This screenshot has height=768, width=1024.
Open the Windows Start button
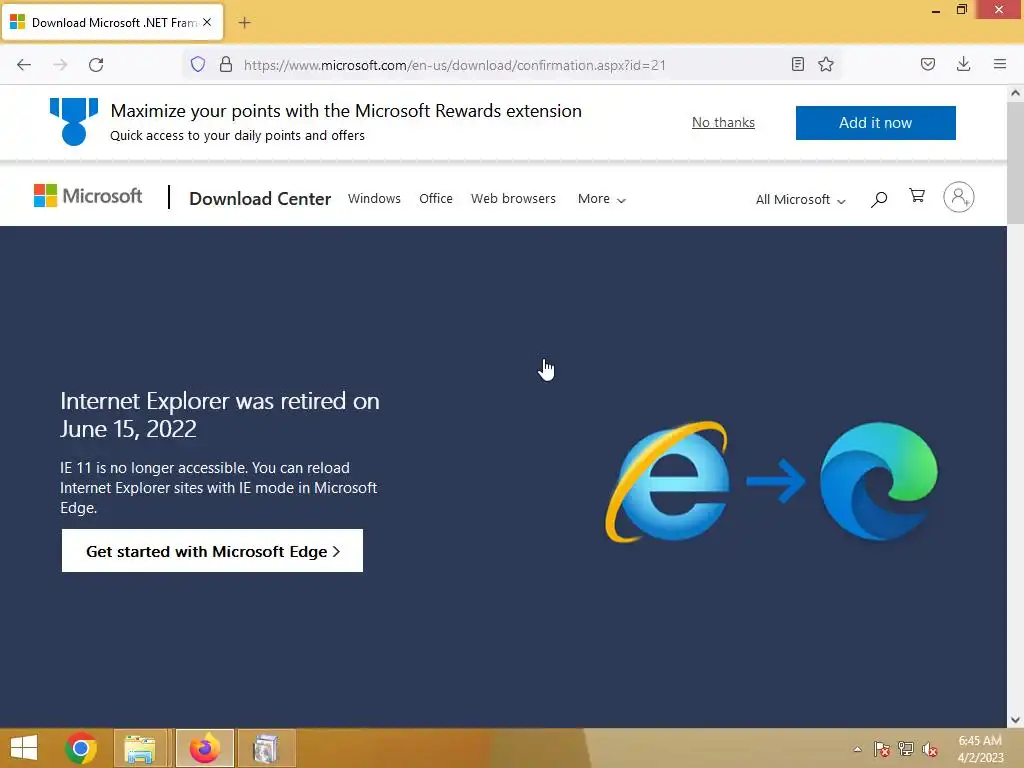click(24, 748)
